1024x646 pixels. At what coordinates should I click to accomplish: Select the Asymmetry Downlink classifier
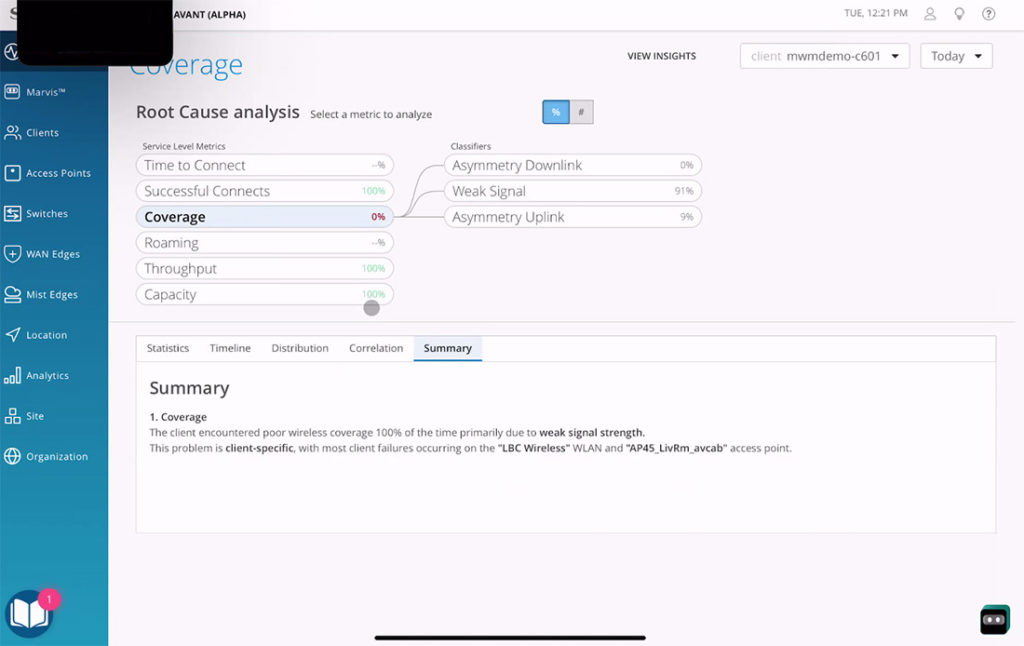pos(573,165)
